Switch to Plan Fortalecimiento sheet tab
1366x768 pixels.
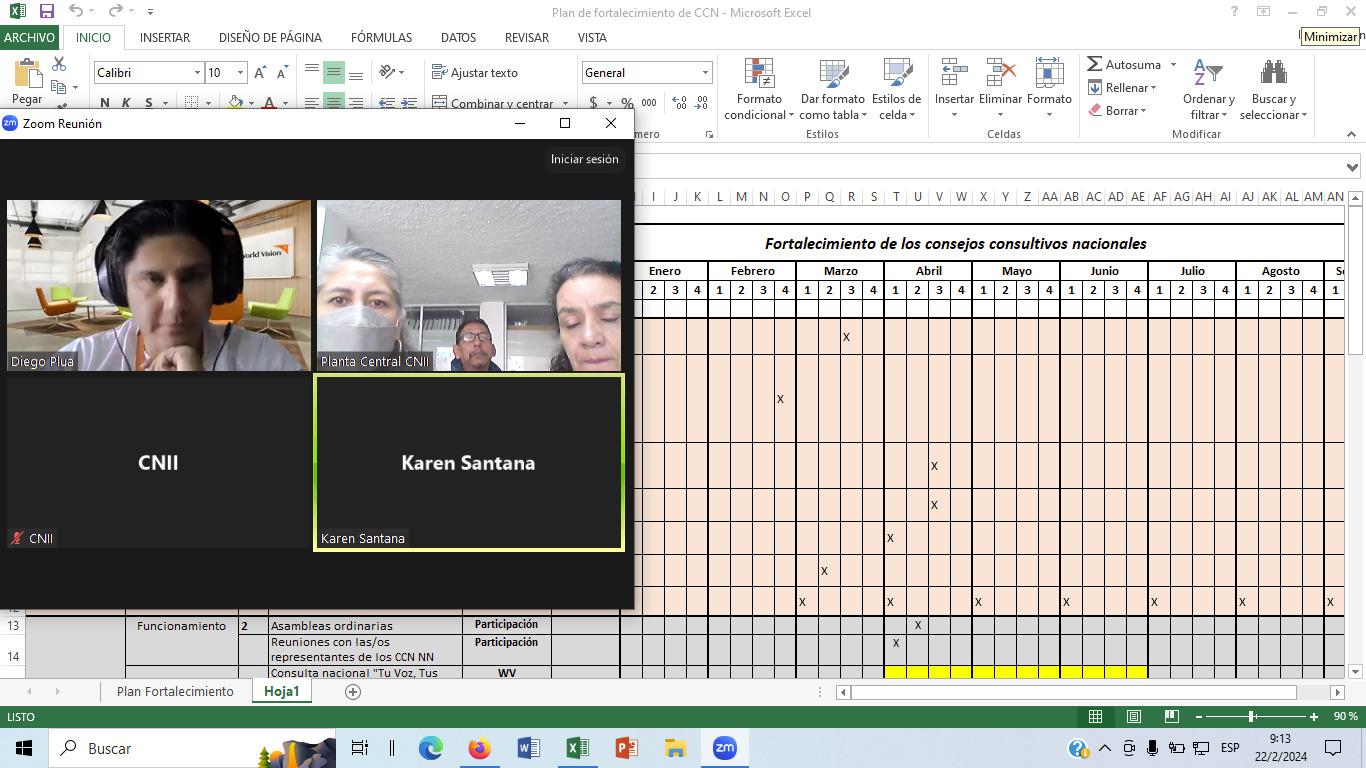pyautogui.click(x=175, y=692)
